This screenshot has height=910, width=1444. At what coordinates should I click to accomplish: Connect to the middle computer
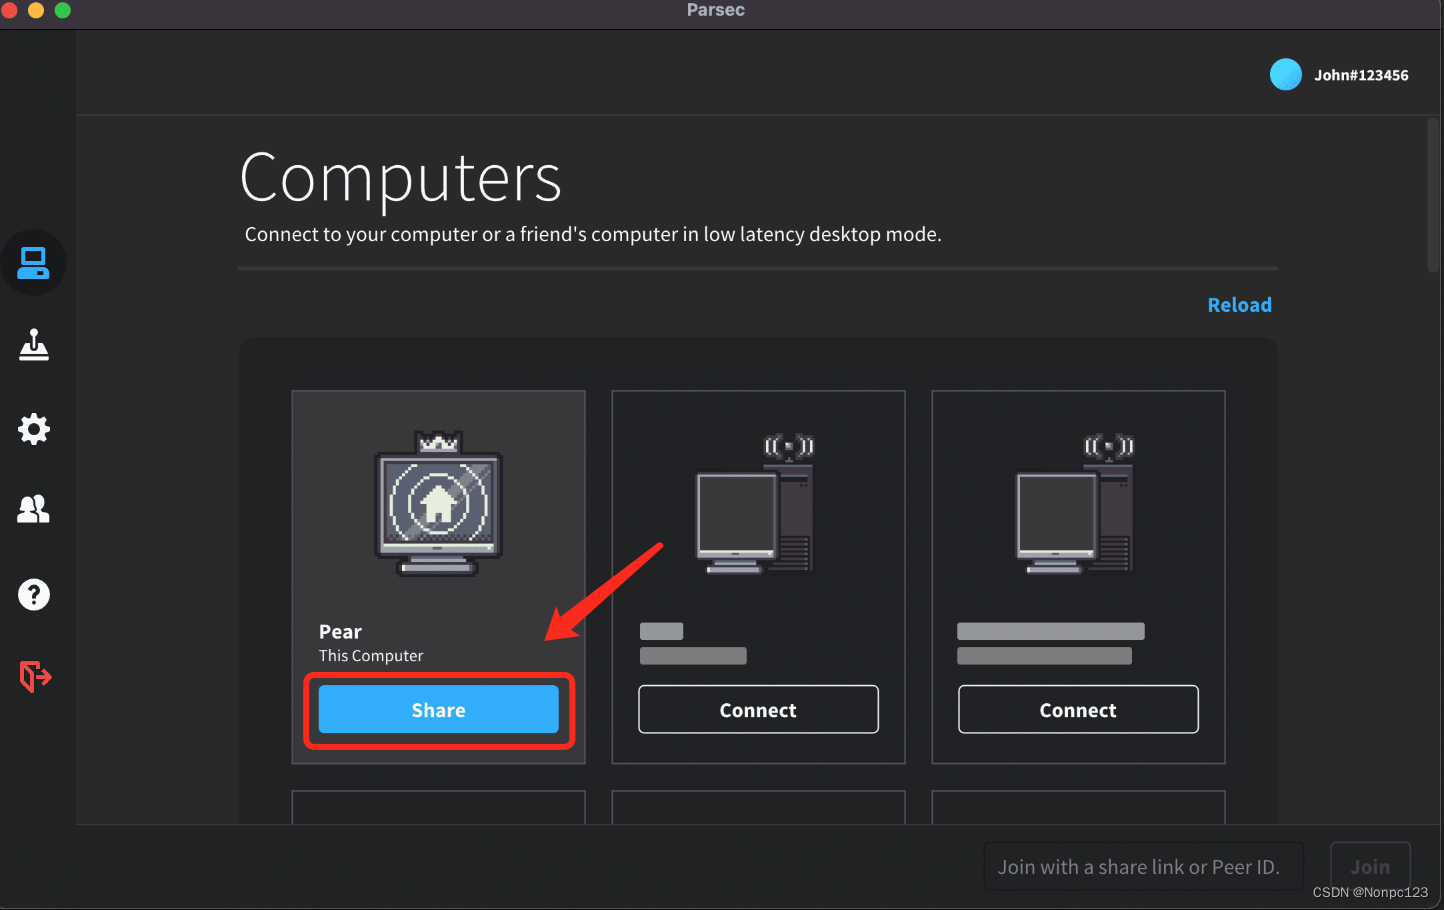coord(758,710)
